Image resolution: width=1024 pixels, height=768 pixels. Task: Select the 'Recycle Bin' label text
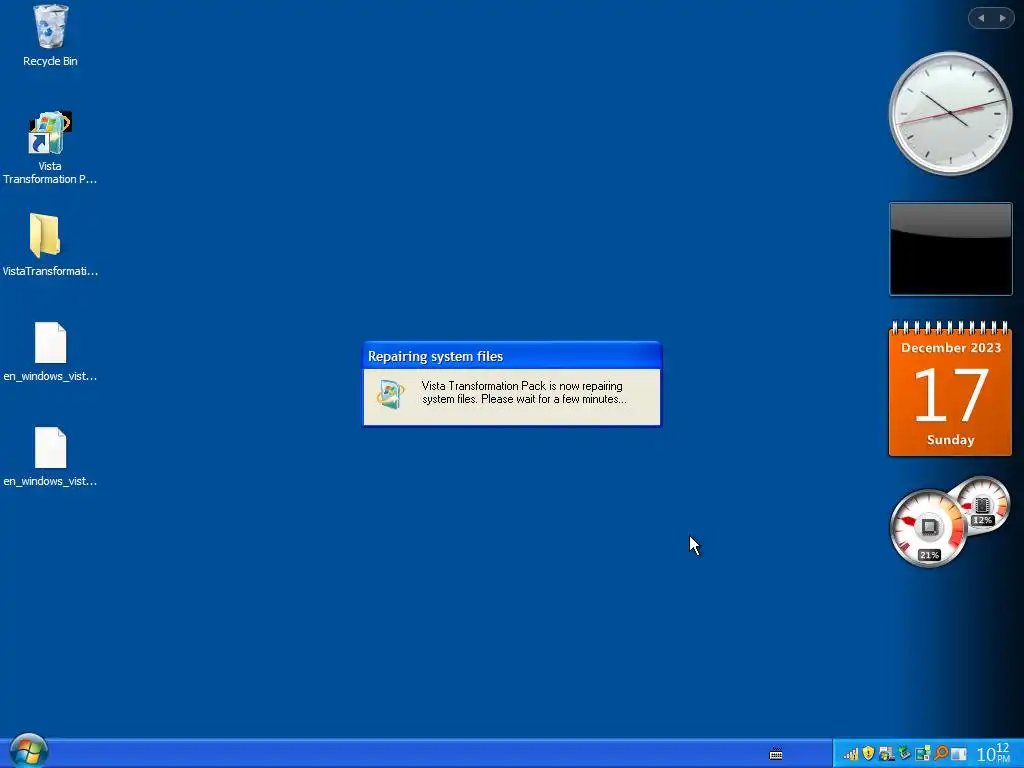click(50, 61)
